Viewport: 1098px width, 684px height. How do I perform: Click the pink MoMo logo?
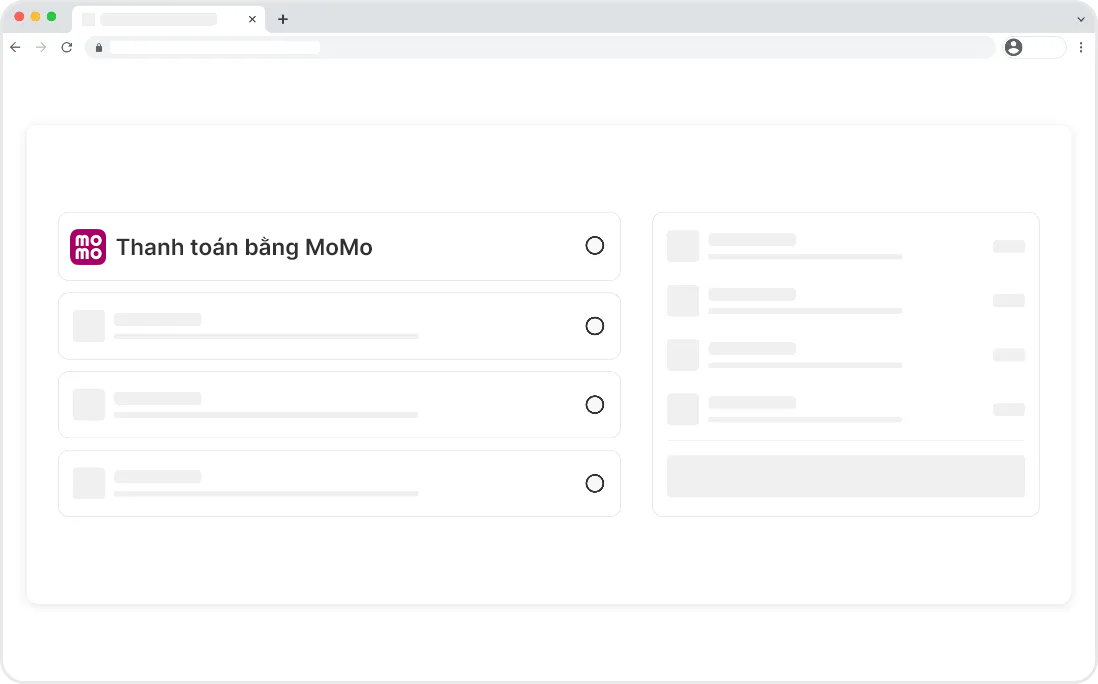[88, 246]
